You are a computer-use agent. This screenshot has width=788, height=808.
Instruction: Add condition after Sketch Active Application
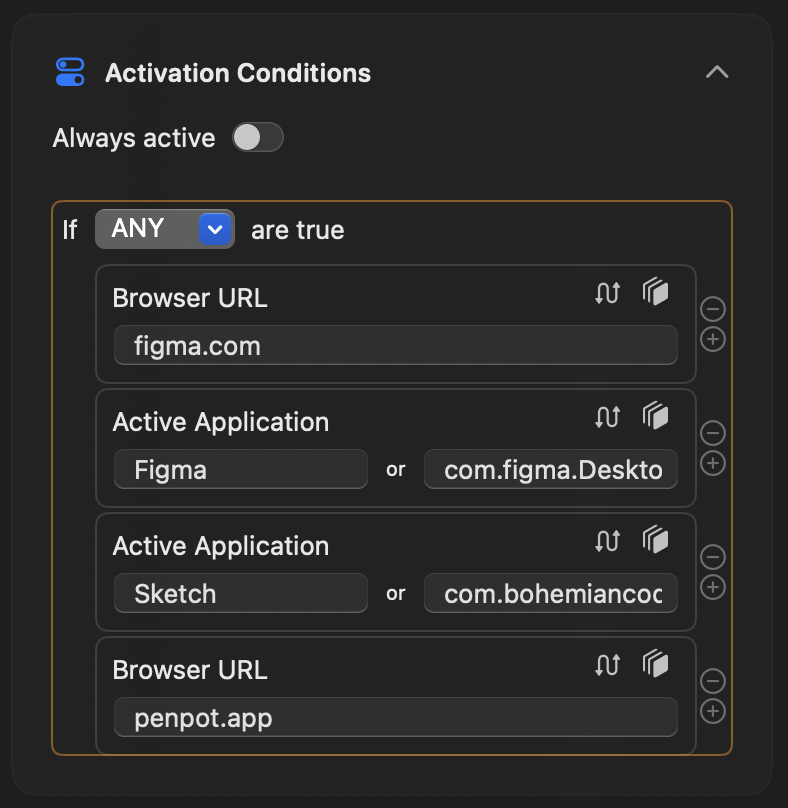pos(713,587)
